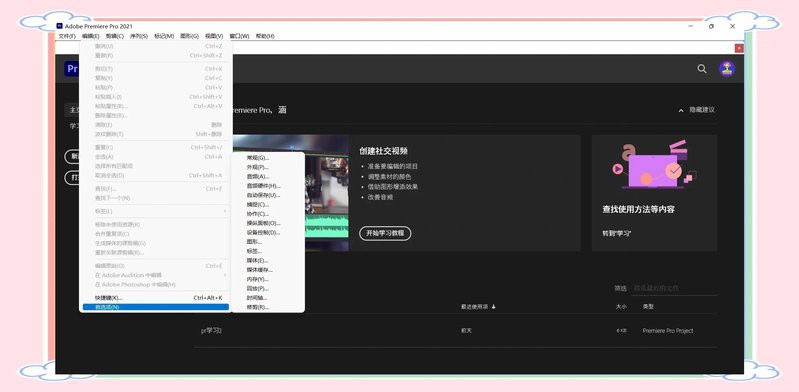Open the user profile avatar
This screenshot has height=392, width=799.
727,69
